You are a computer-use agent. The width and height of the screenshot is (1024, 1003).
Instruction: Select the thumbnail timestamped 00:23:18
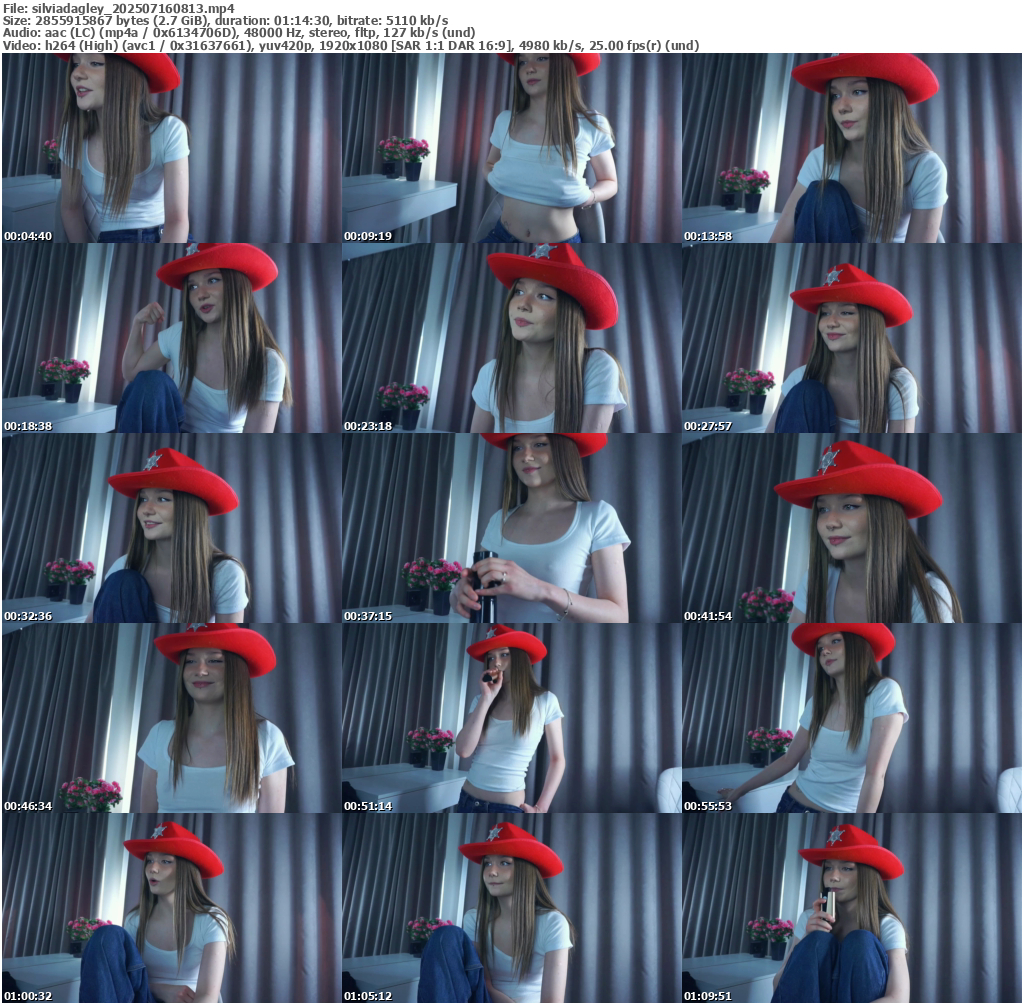tap(511, 338)
